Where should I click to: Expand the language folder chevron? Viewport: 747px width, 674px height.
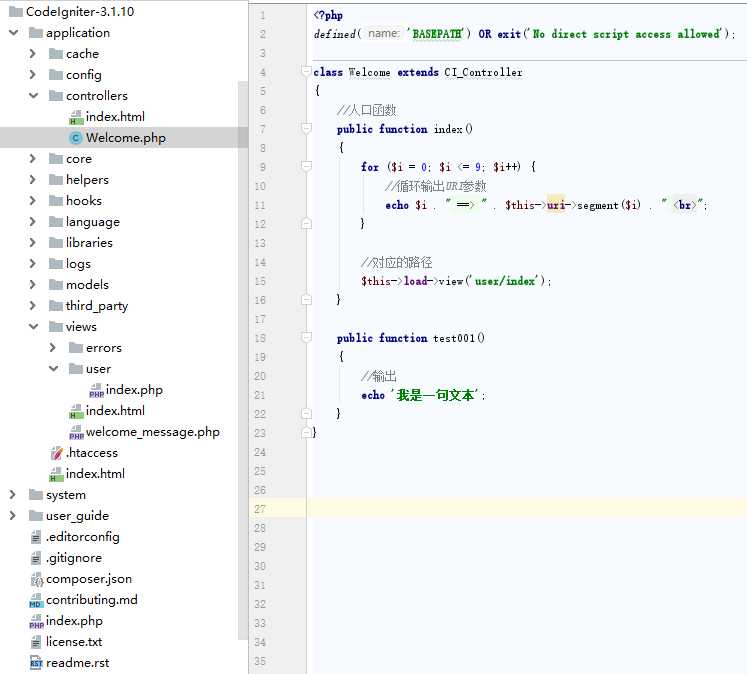tap(32, 221)
